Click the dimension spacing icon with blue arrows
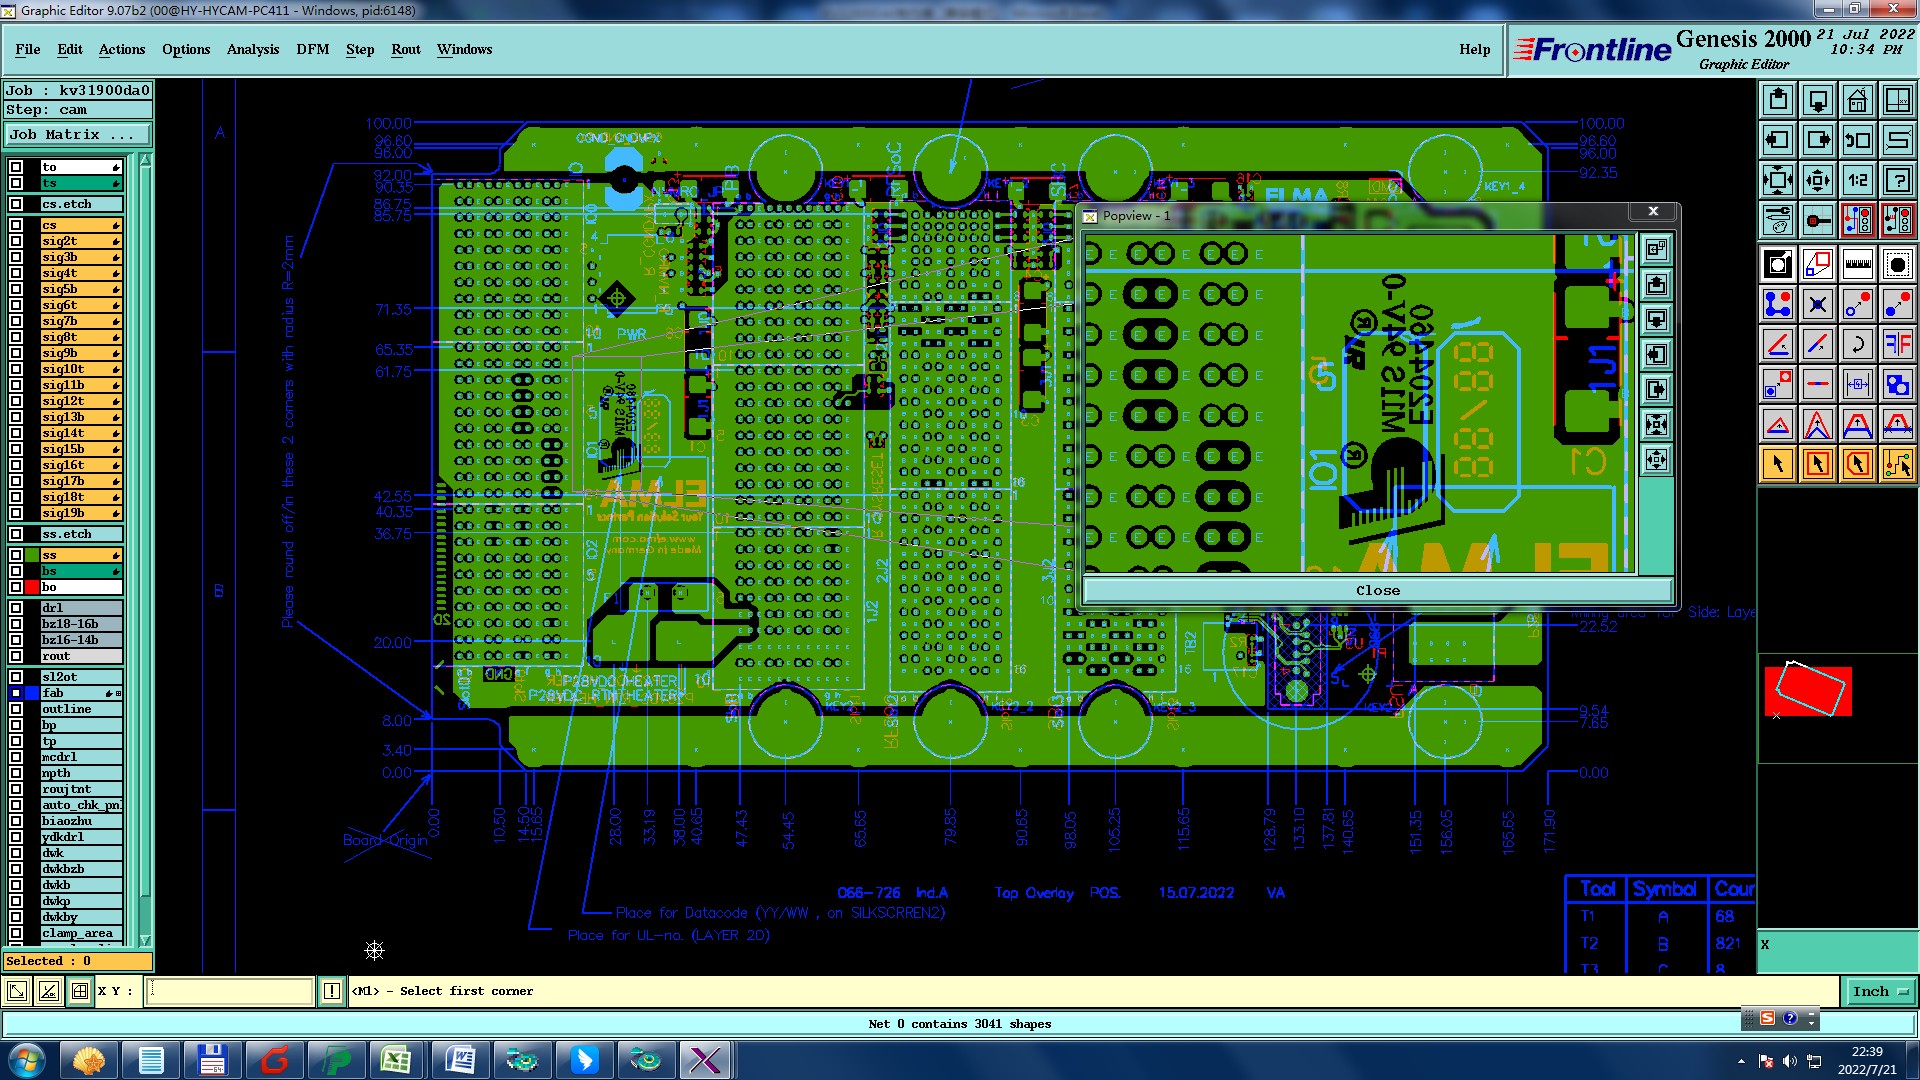The image size is (1920, 1080). coord(1858,384)
